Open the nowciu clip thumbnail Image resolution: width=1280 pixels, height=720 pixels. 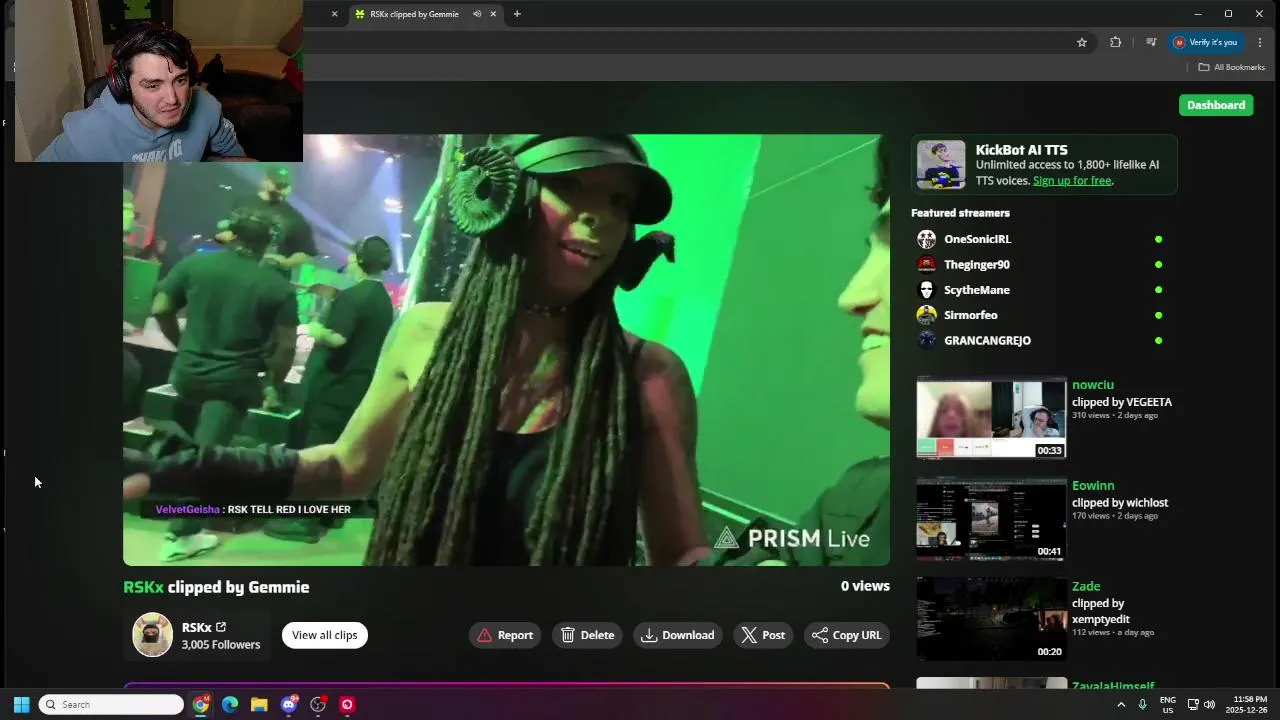tap(991, 418)
